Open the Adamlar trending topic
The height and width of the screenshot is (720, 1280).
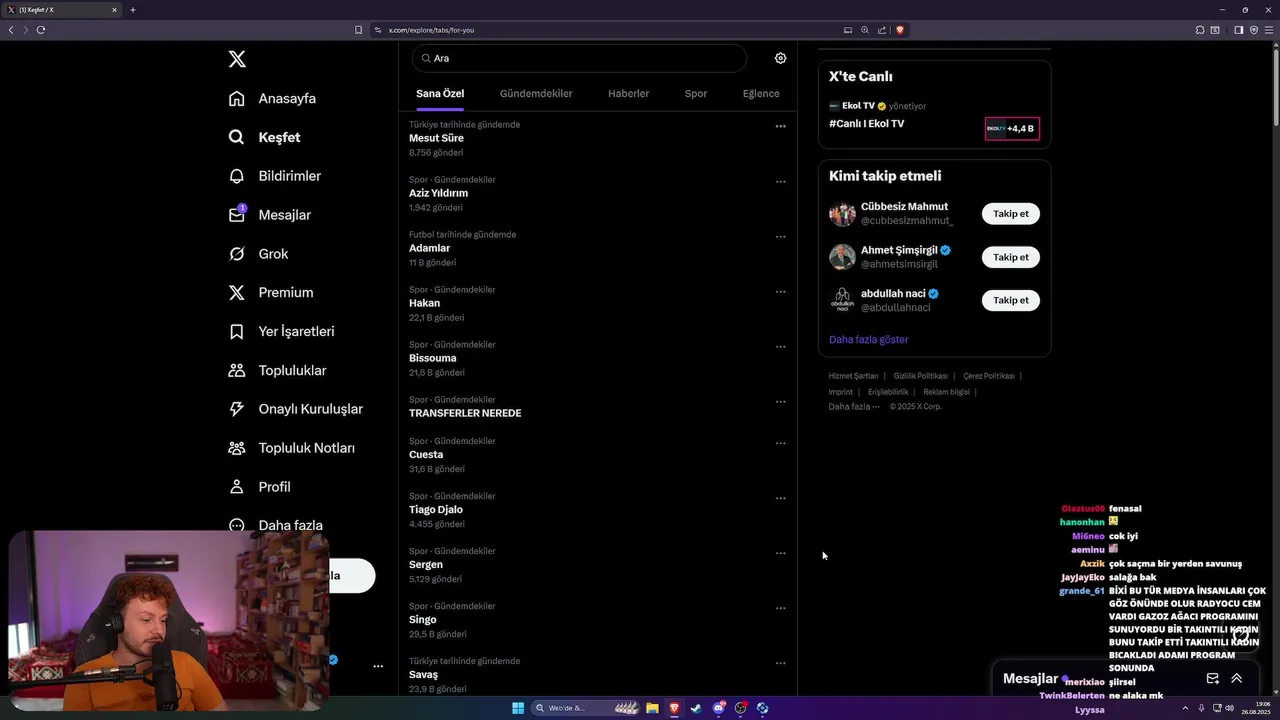(429, 248)
